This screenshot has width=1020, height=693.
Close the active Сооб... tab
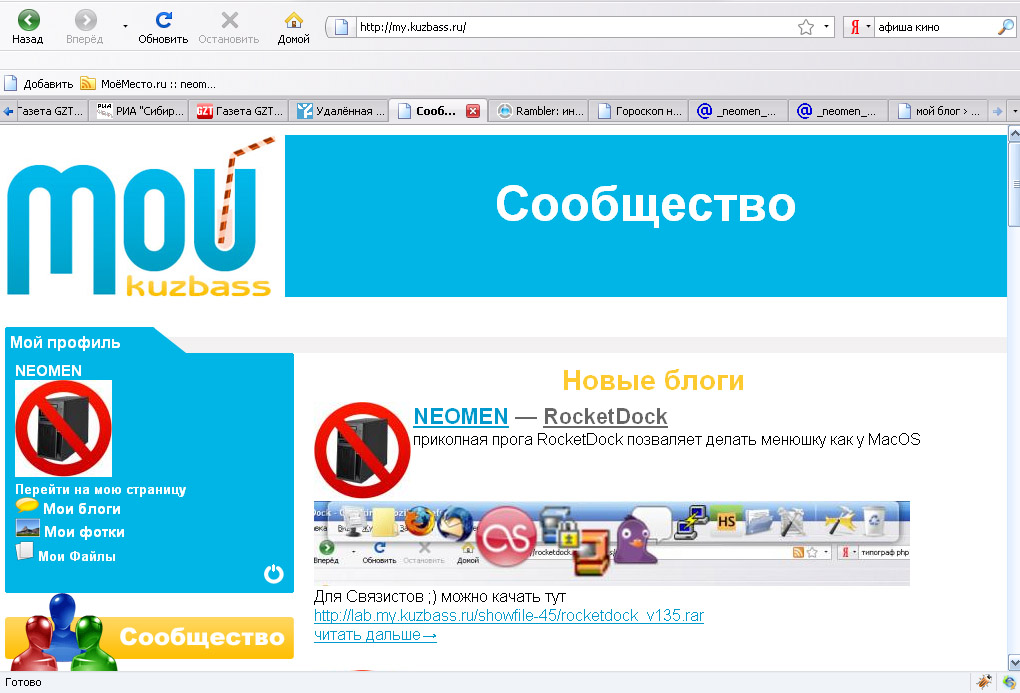(x=473, y=111)
